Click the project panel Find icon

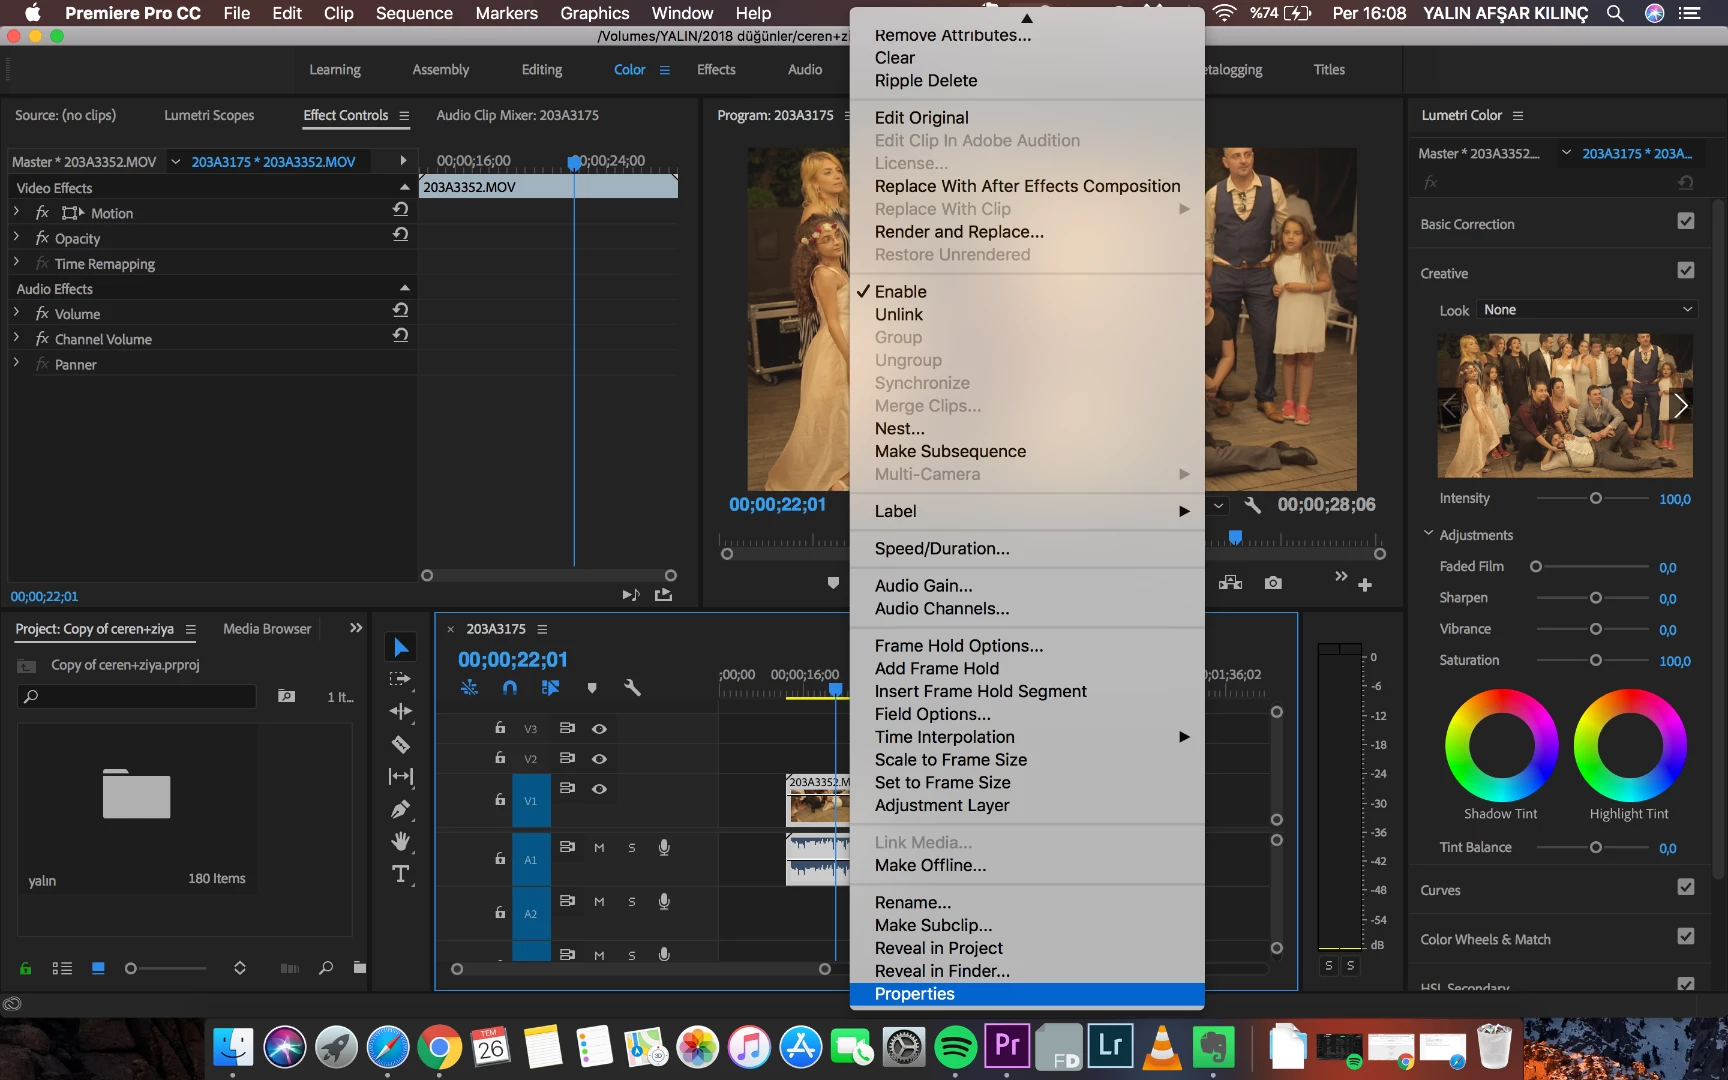tap(326, 968)
